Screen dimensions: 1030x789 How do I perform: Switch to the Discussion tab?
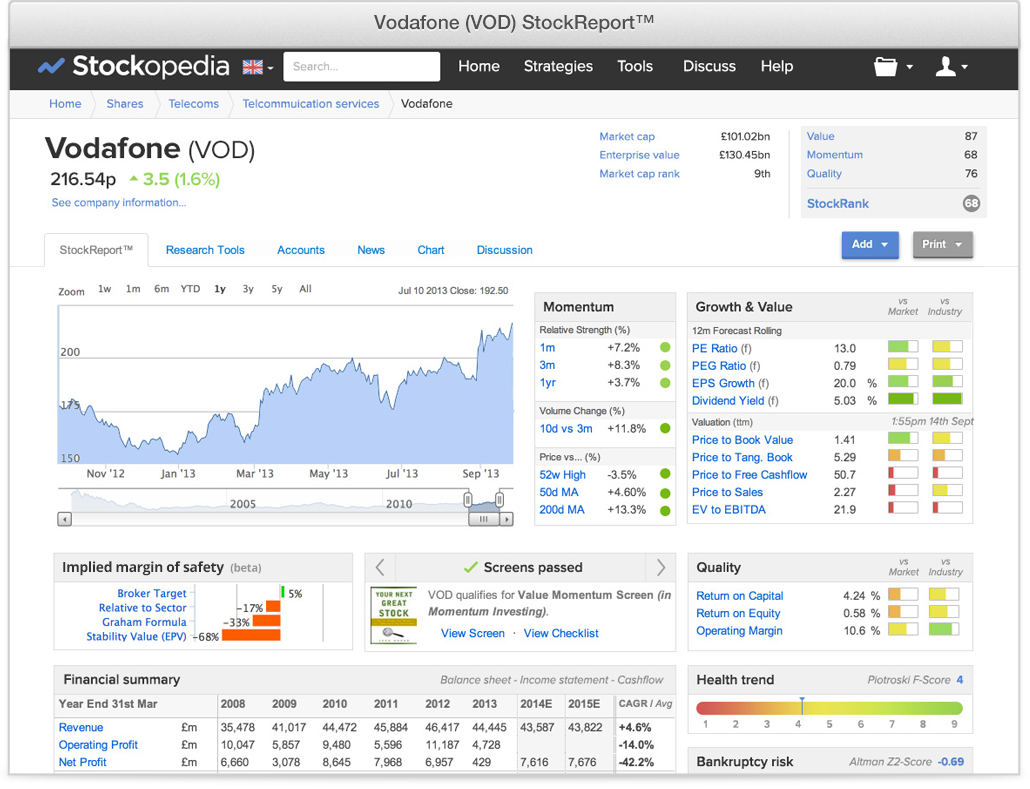coord(504,250)
